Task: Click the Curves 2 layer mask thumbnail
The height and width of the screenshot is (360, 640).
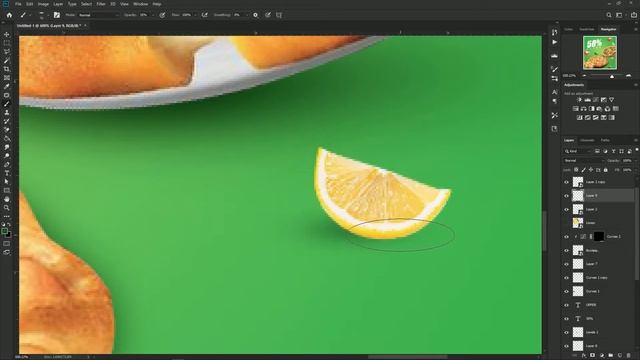Action: pos(598,237)
